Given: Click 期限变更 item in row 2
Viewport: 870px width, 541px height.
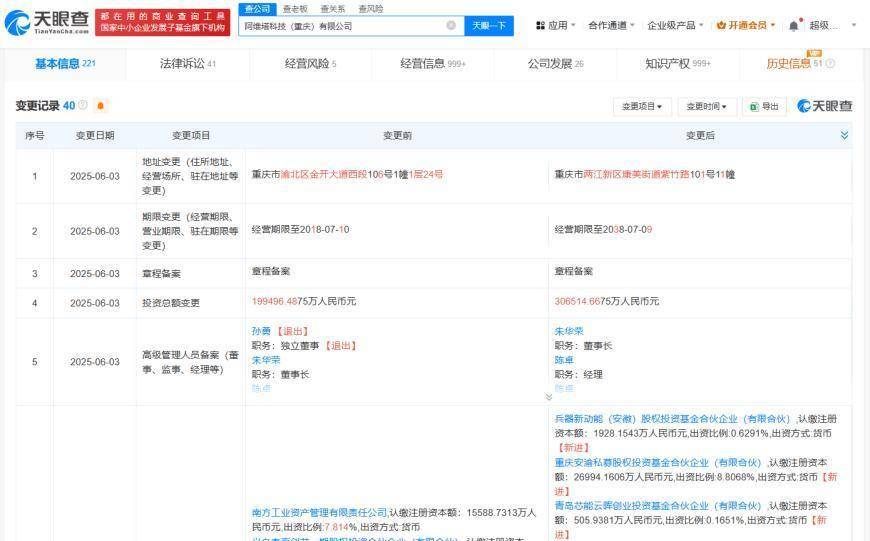Looking at the screenshot, I should pyautogui.click(x=190, y=231).
